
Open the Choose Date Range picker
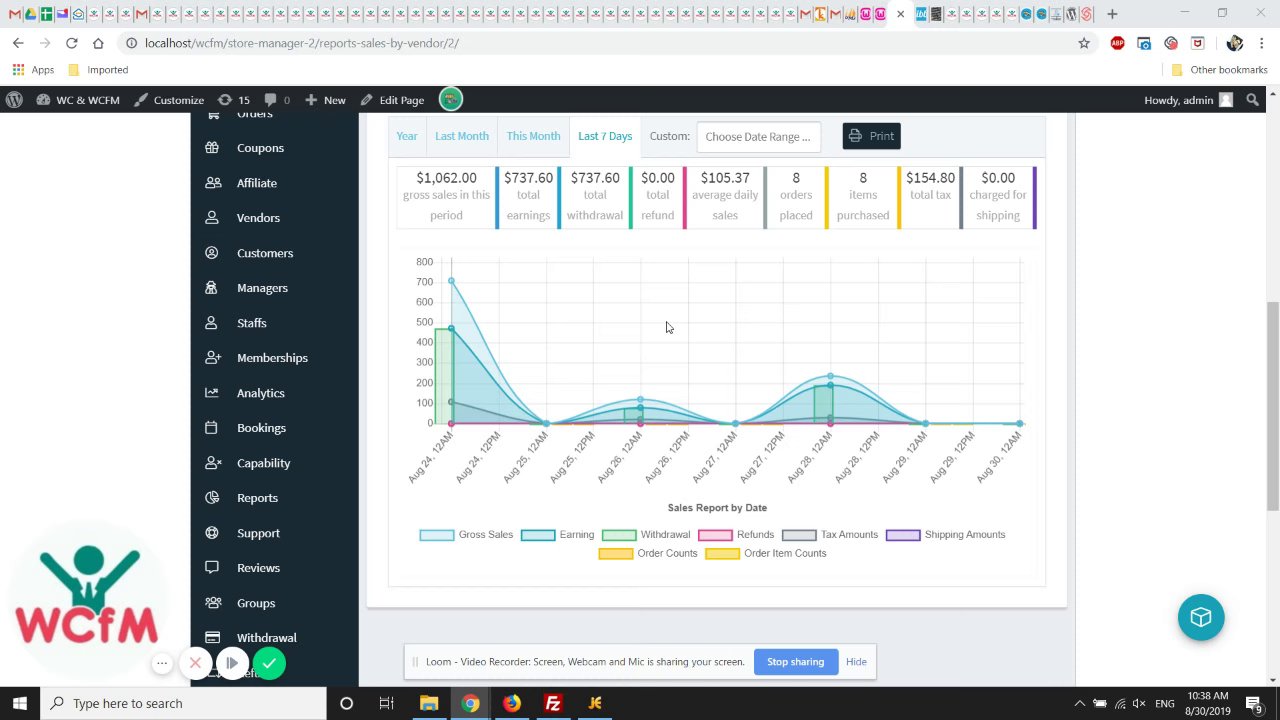(758, 137)
